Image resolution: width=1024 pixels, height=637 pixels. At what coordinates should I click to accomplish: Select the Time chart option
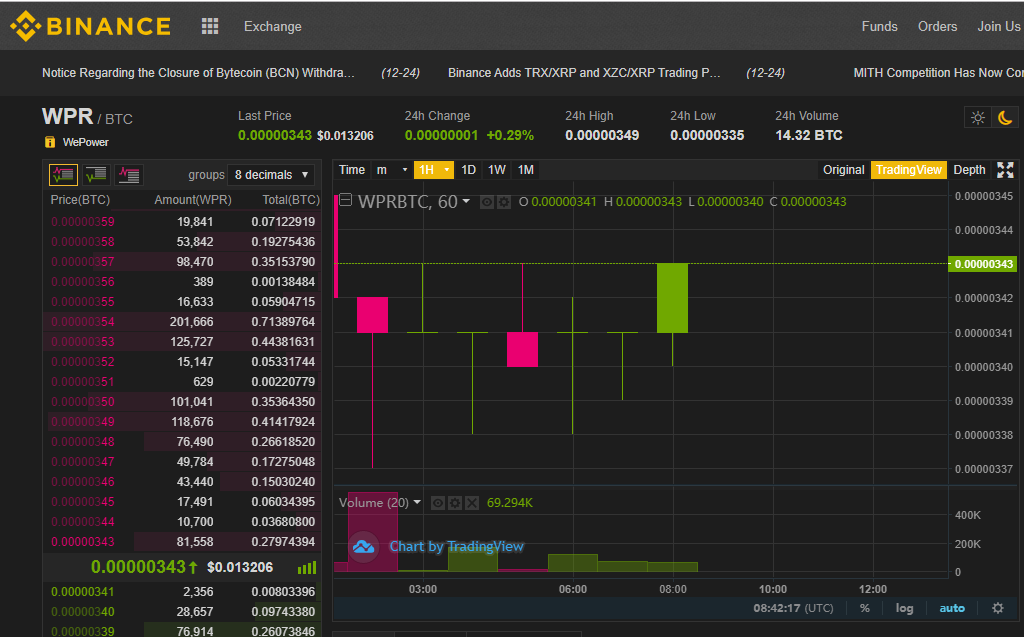(x=351, y=170)
